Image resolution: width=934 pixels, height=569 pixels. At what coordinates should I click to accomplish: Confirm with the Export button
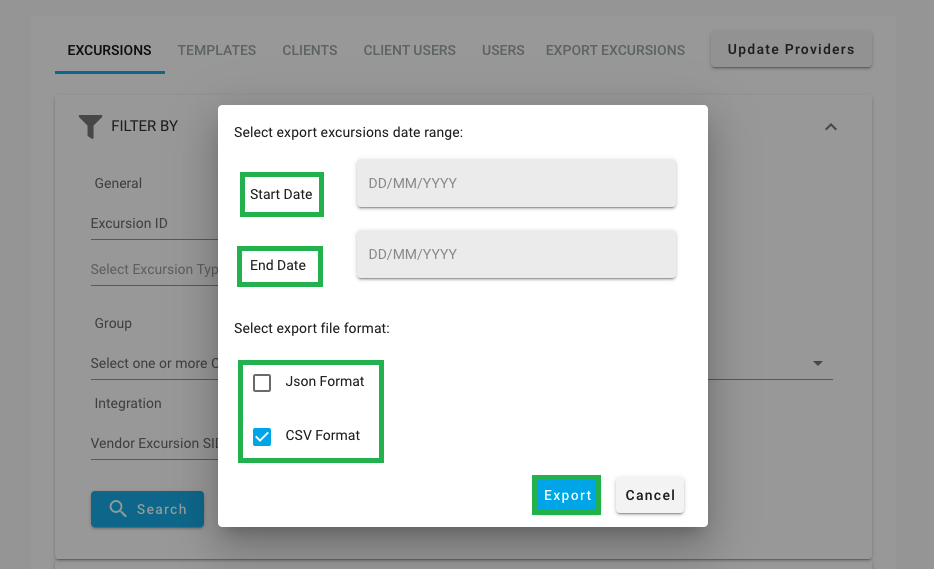tap(567, 495)
